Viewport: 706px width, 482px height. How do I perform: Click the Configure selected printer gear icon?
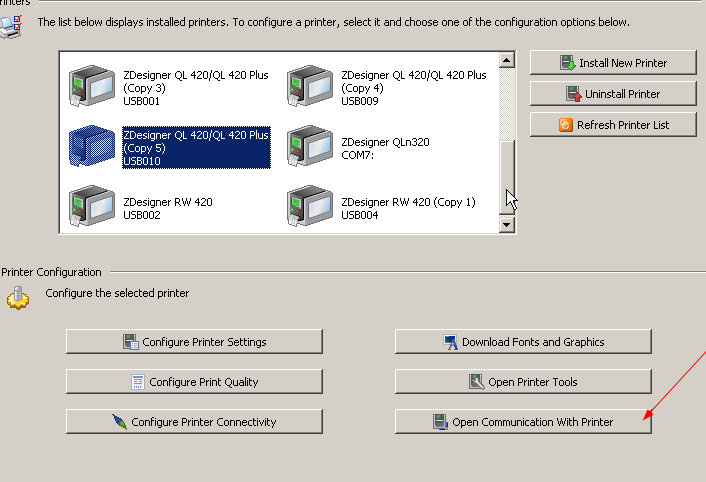[x=18, y=297]
